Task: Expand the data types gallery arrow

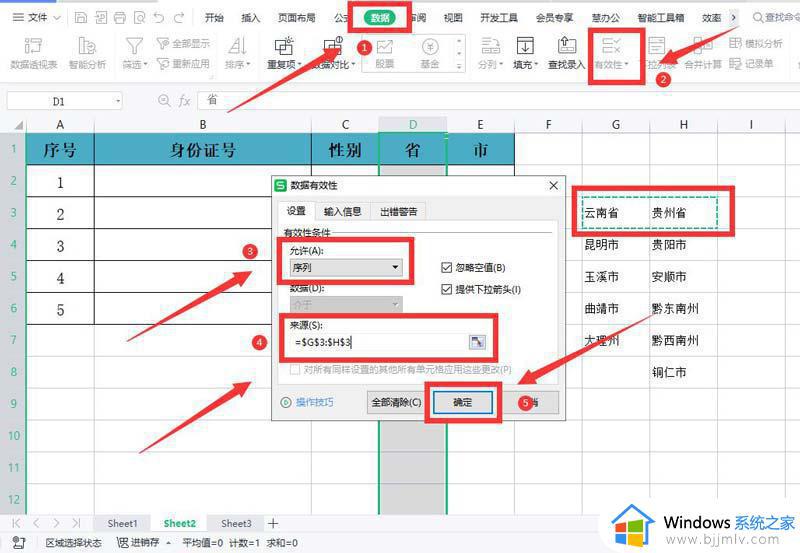Action: [459, 66]
